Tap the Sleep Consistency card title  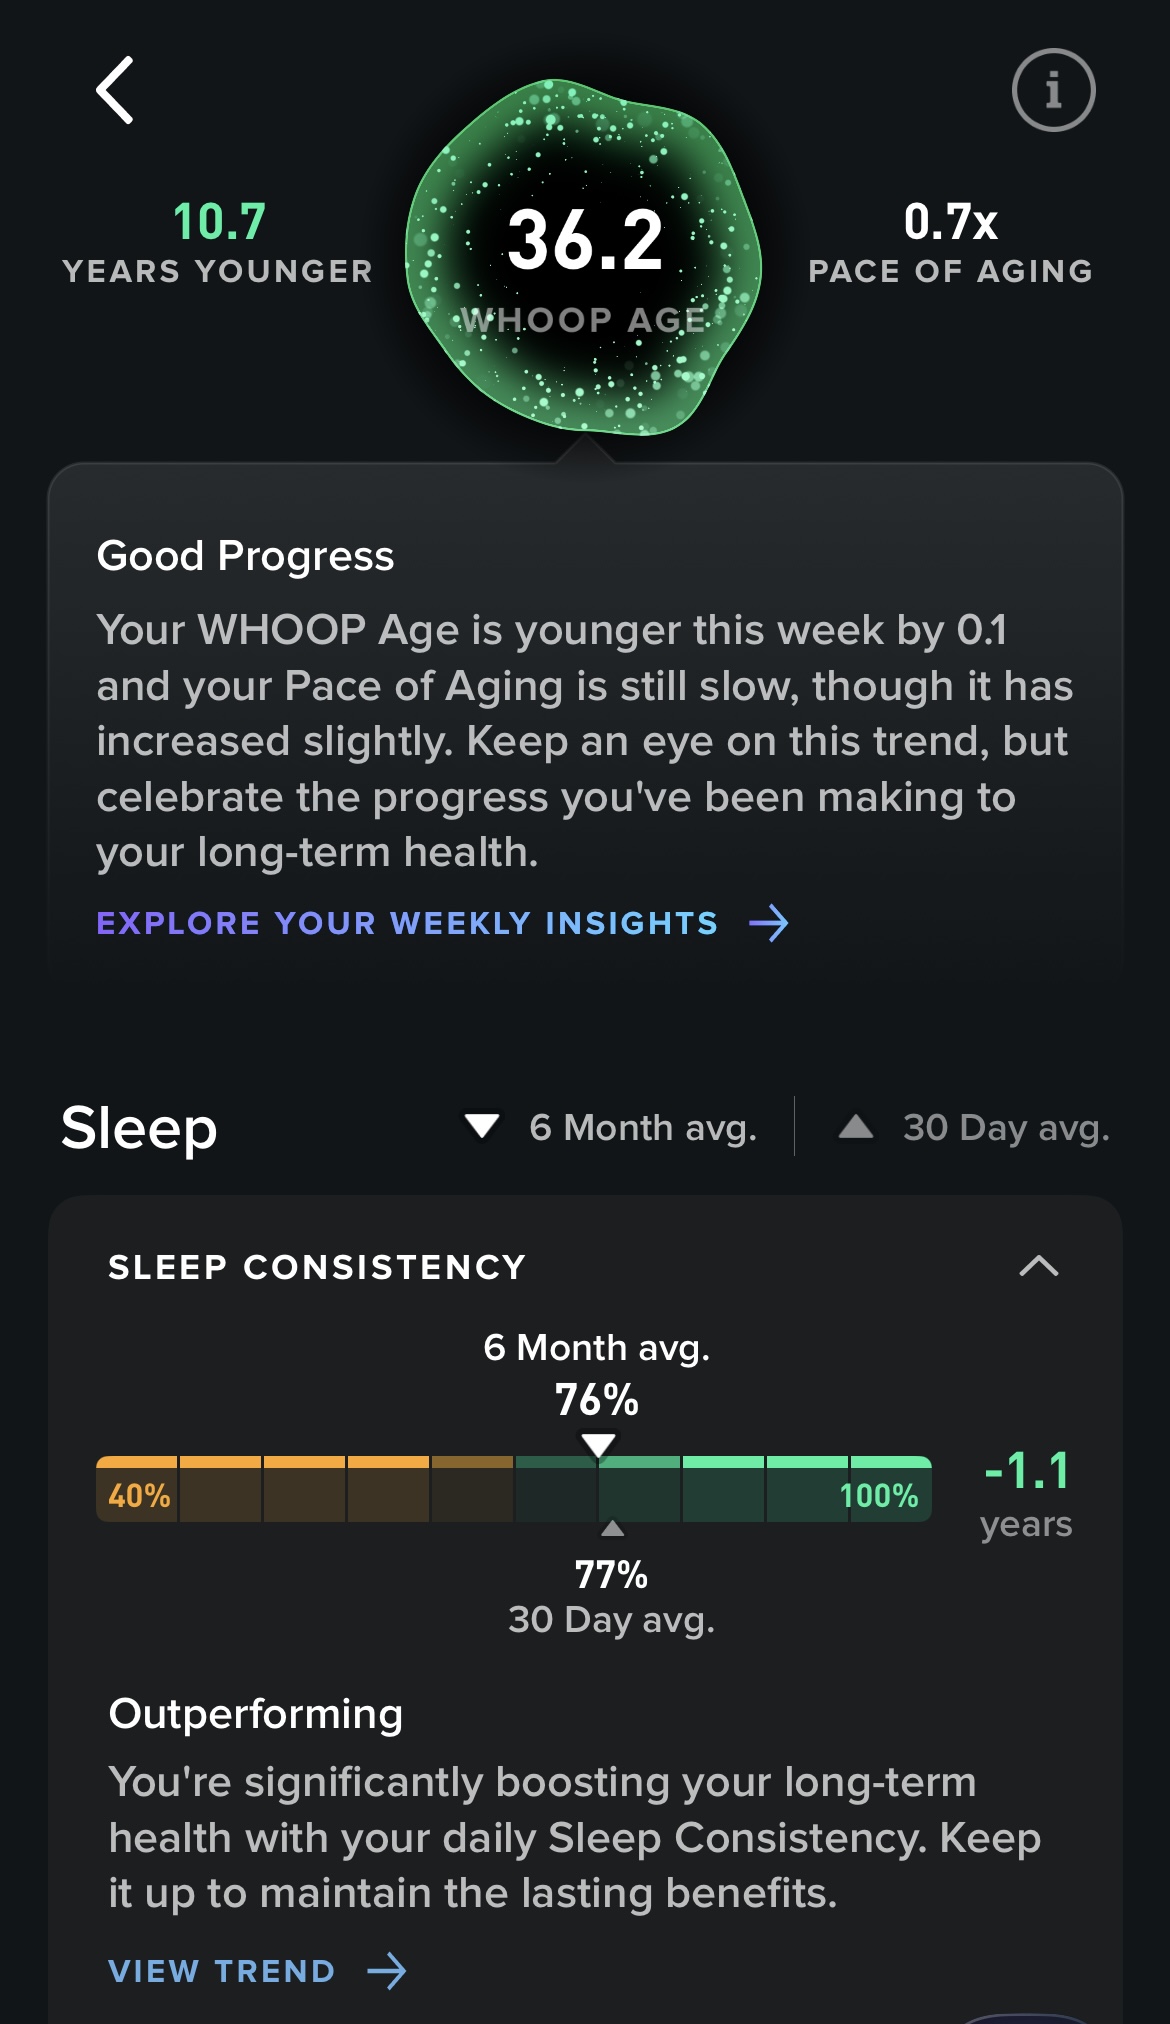pos(317,1267)
